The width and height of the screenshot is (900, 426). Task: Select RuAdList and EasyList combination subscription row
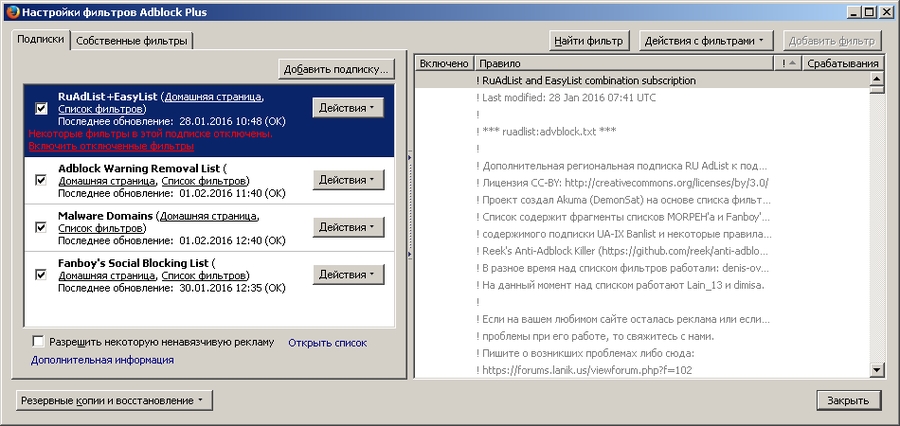click(642, 80)
